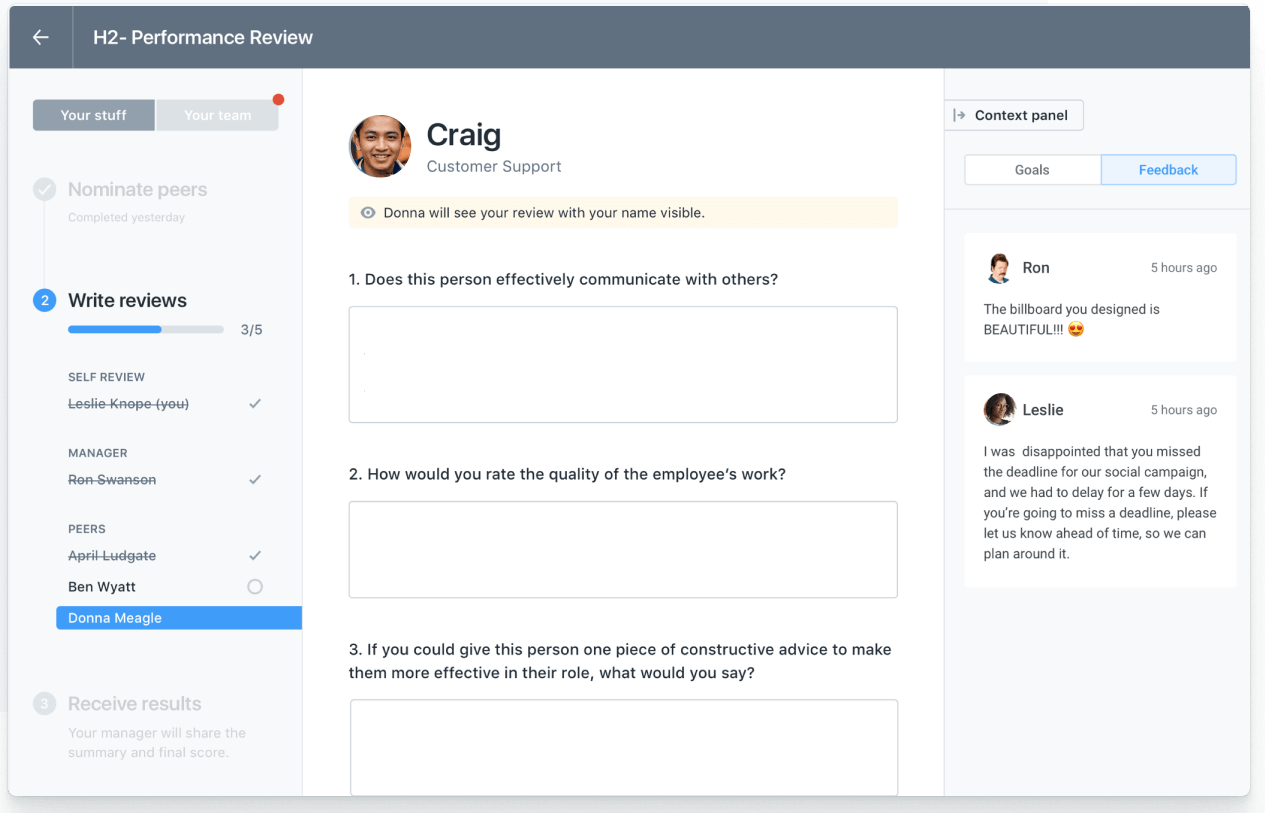Select April Ludgate peer review
This screenshot has width=1265, height=813.
click(x=112, y=555)
